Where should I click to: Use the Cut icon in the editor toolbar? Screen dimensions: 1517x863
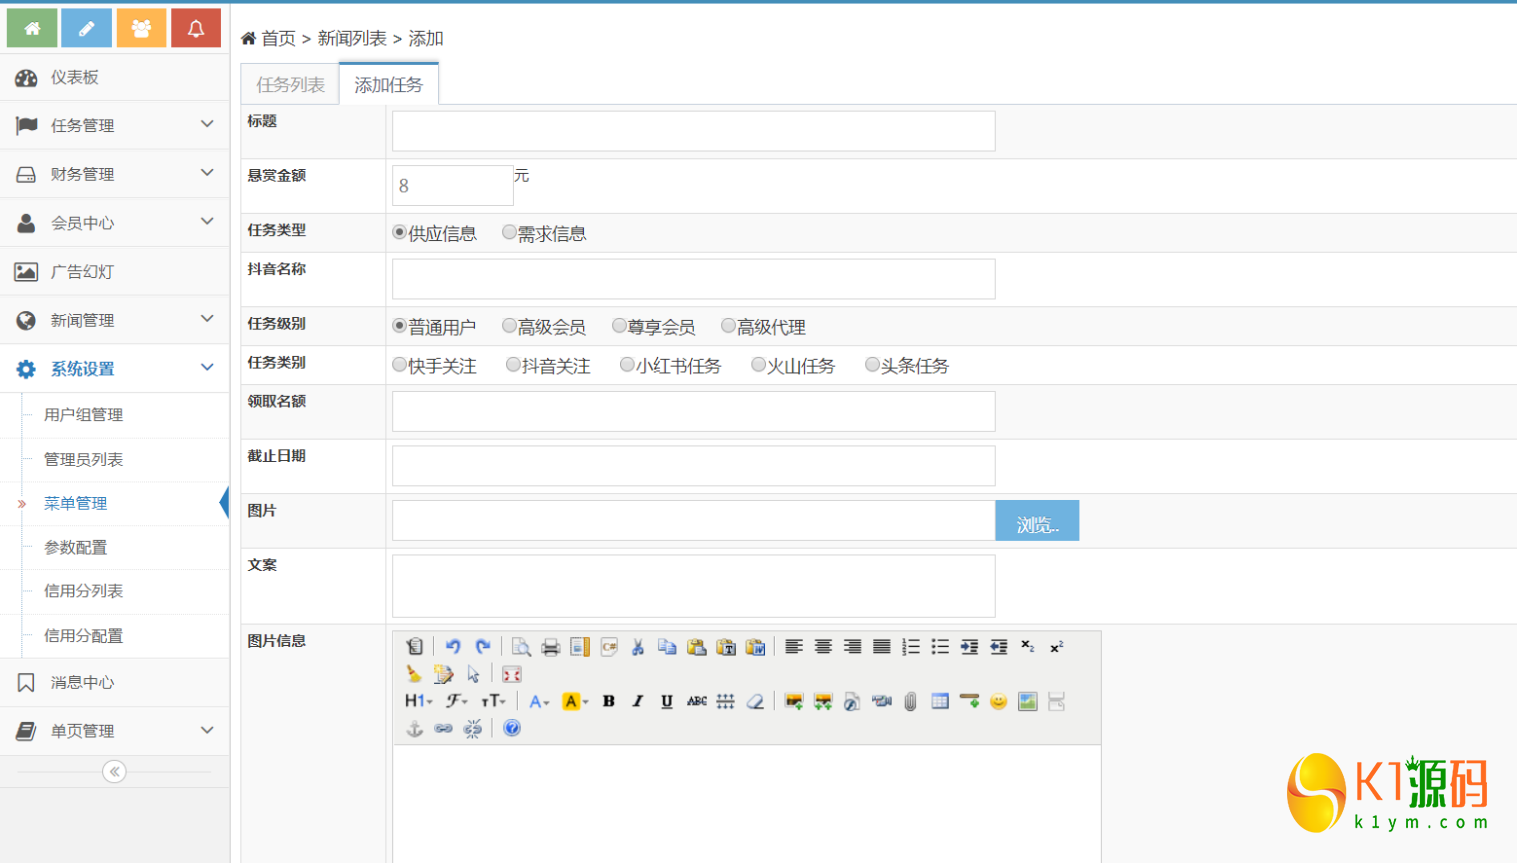637,646
